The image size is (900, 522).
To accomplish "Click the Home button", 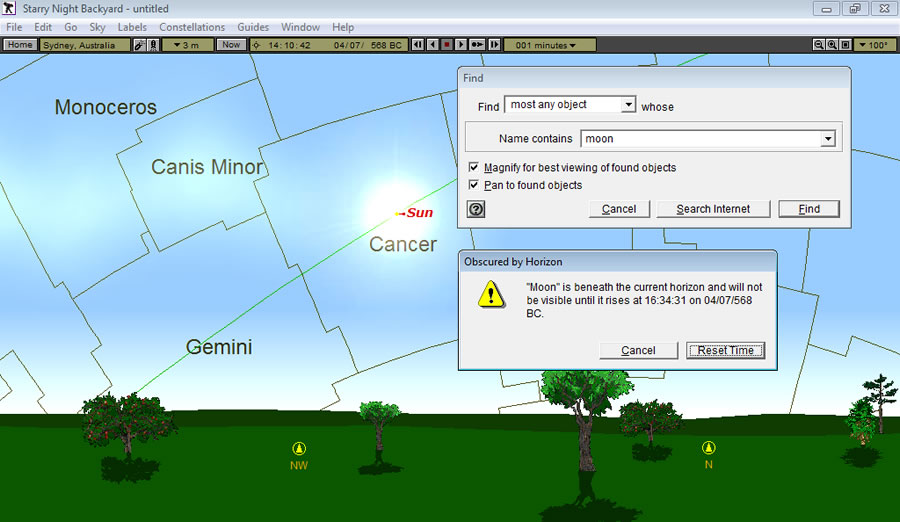I will 20,45.
